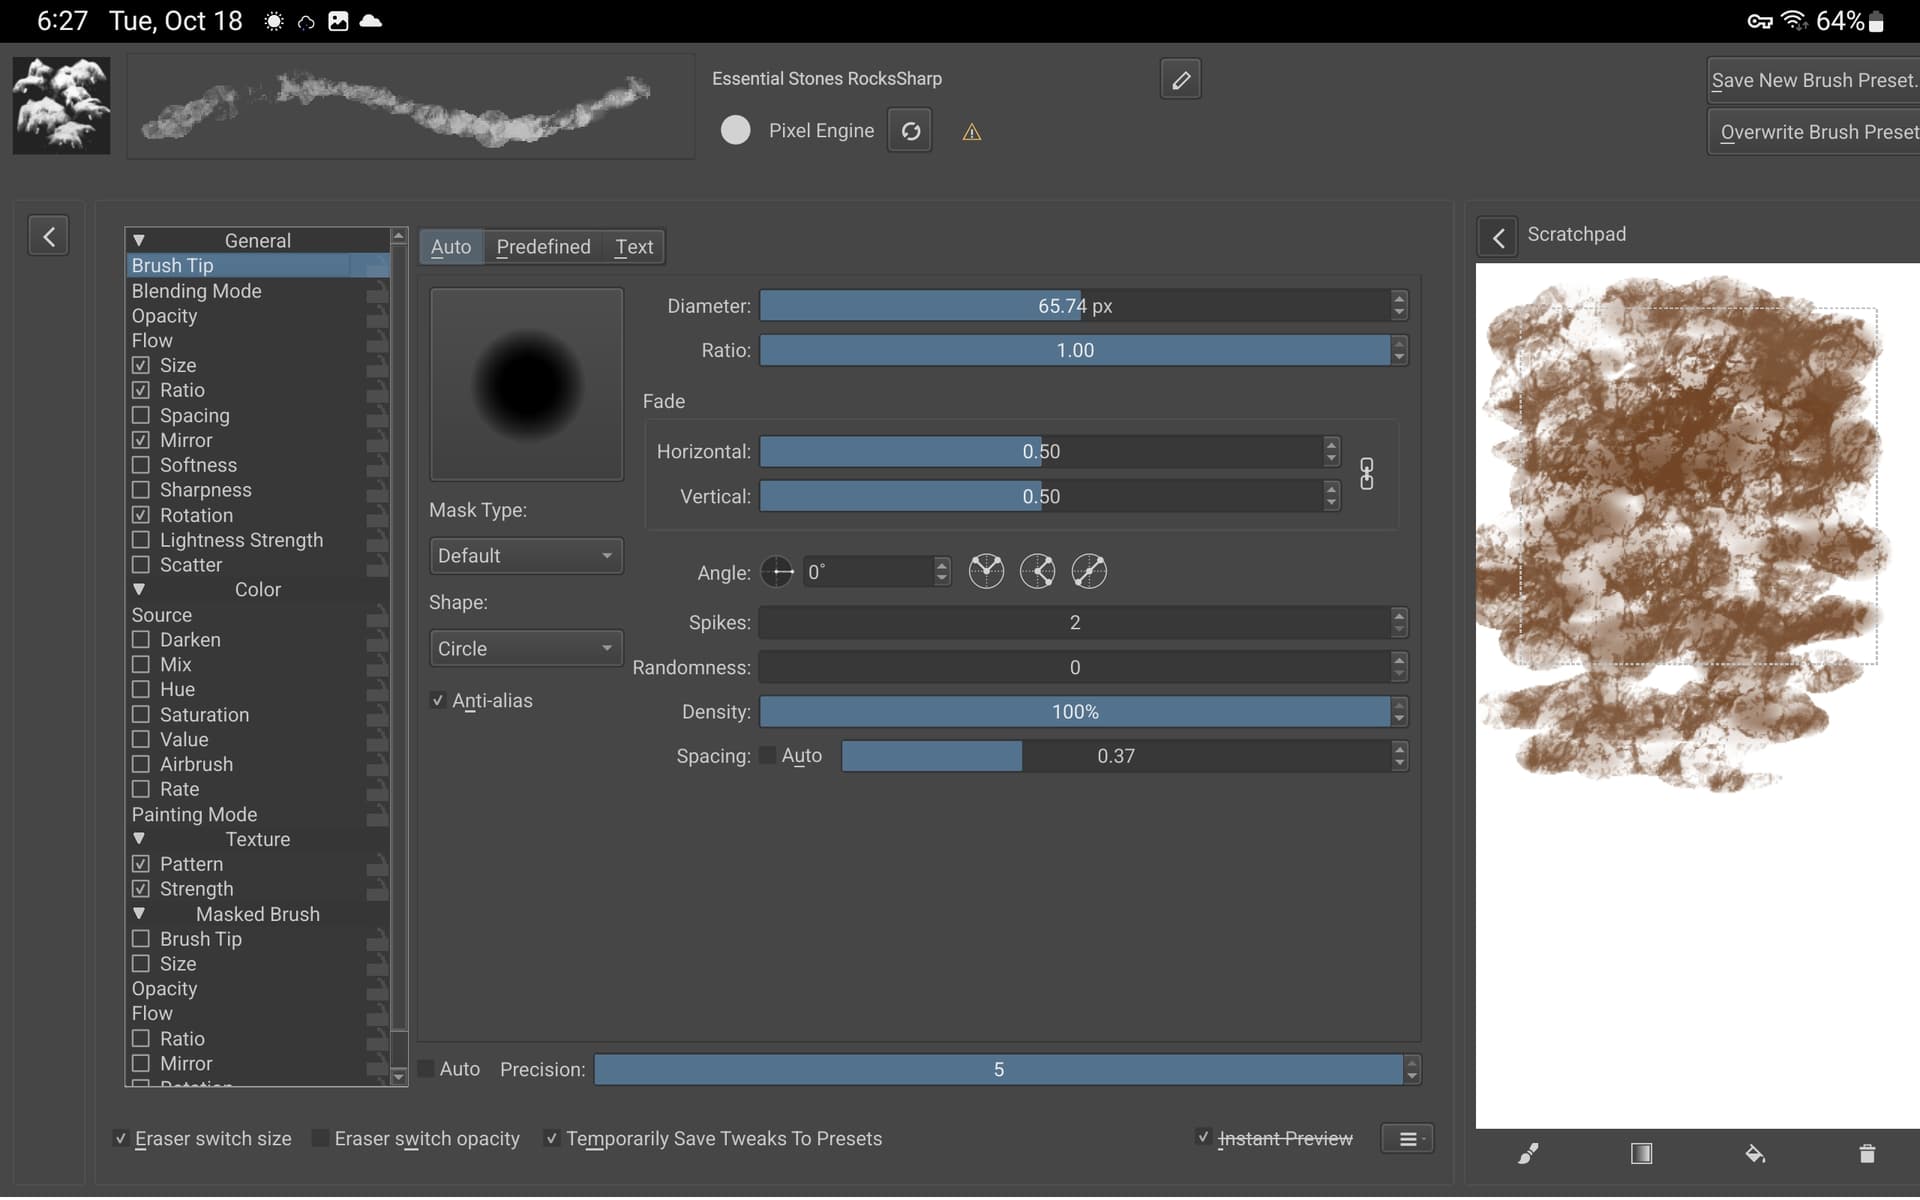Open the Mask Type Default dropdown
Viewport: 1920px width, 1200px height.
[x=525, y=556]
